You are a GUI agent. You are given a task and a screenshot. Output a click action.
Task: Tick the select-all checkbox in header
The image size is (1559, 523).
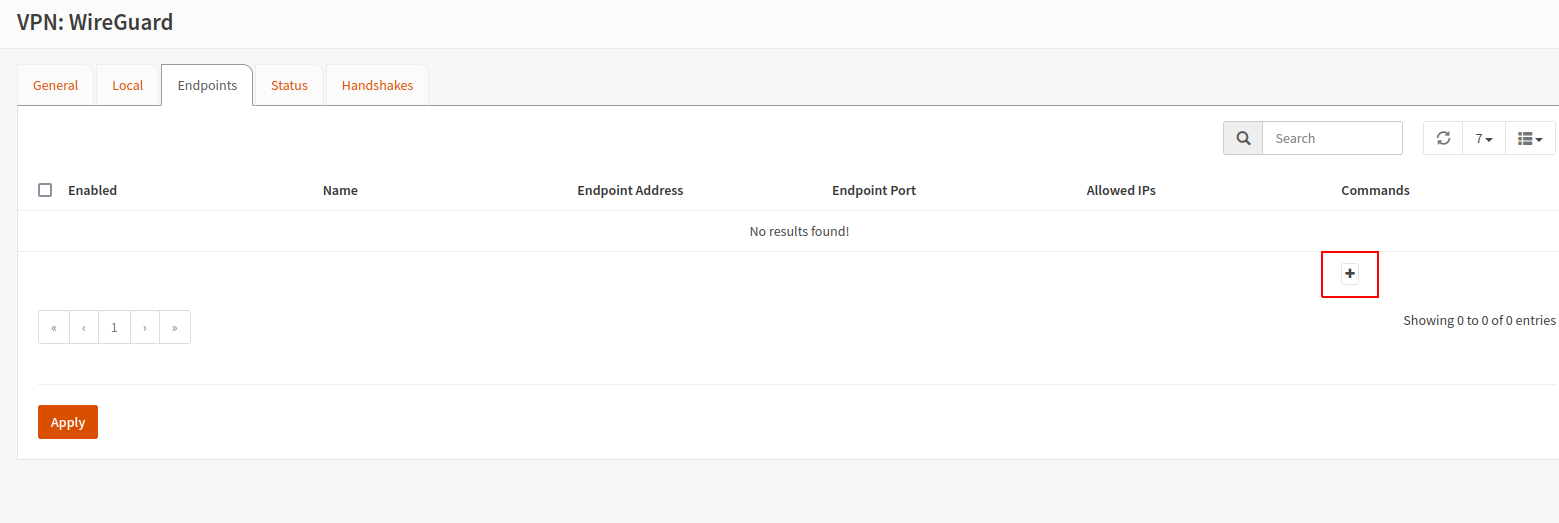pyautogui.click(x=45, y=190)
